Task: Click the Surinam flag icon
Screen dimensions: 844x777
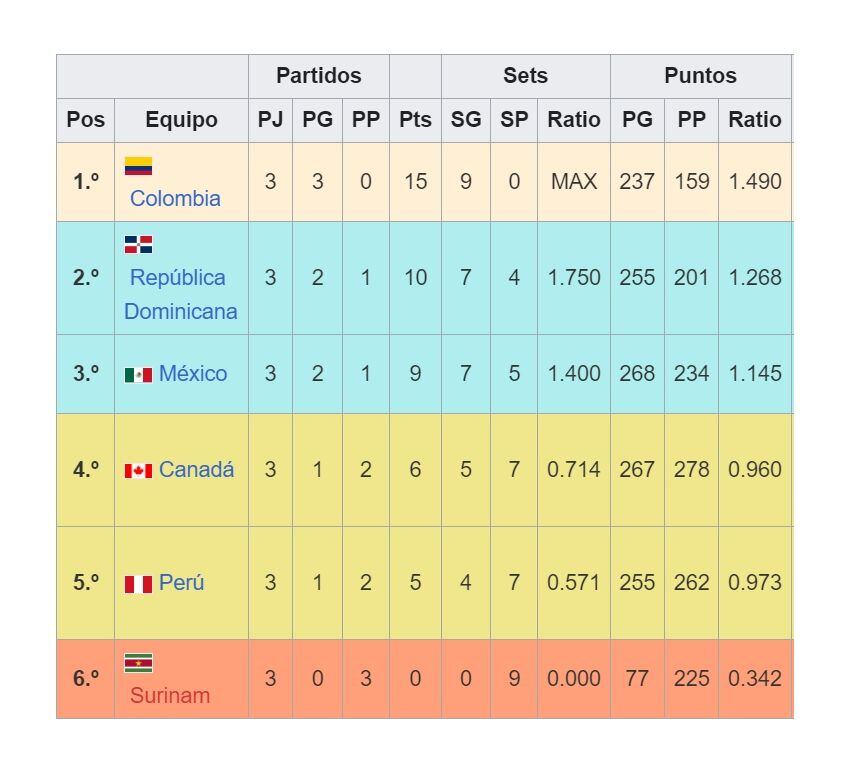Action: pos(138,663)
